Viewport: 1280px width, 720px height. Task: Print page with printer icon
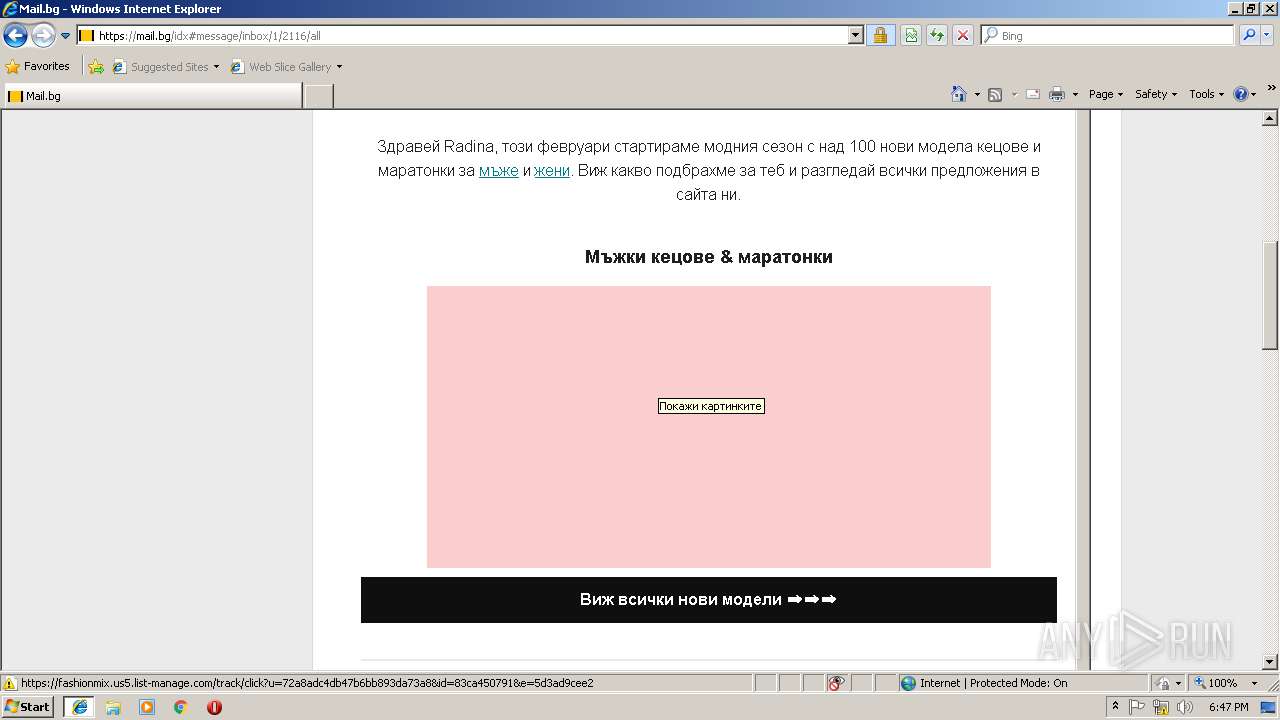[x=1057, y=94]
